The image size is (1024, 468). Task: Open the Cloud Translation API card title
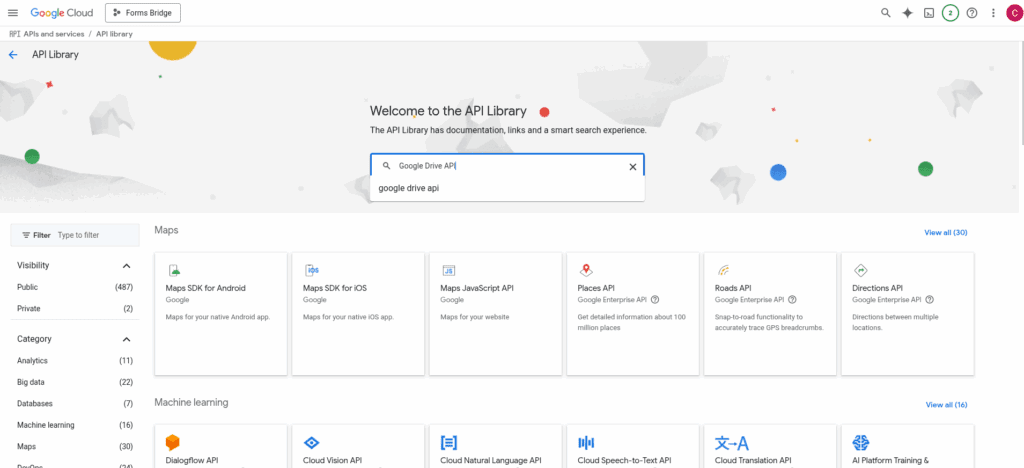click(753, 460)
